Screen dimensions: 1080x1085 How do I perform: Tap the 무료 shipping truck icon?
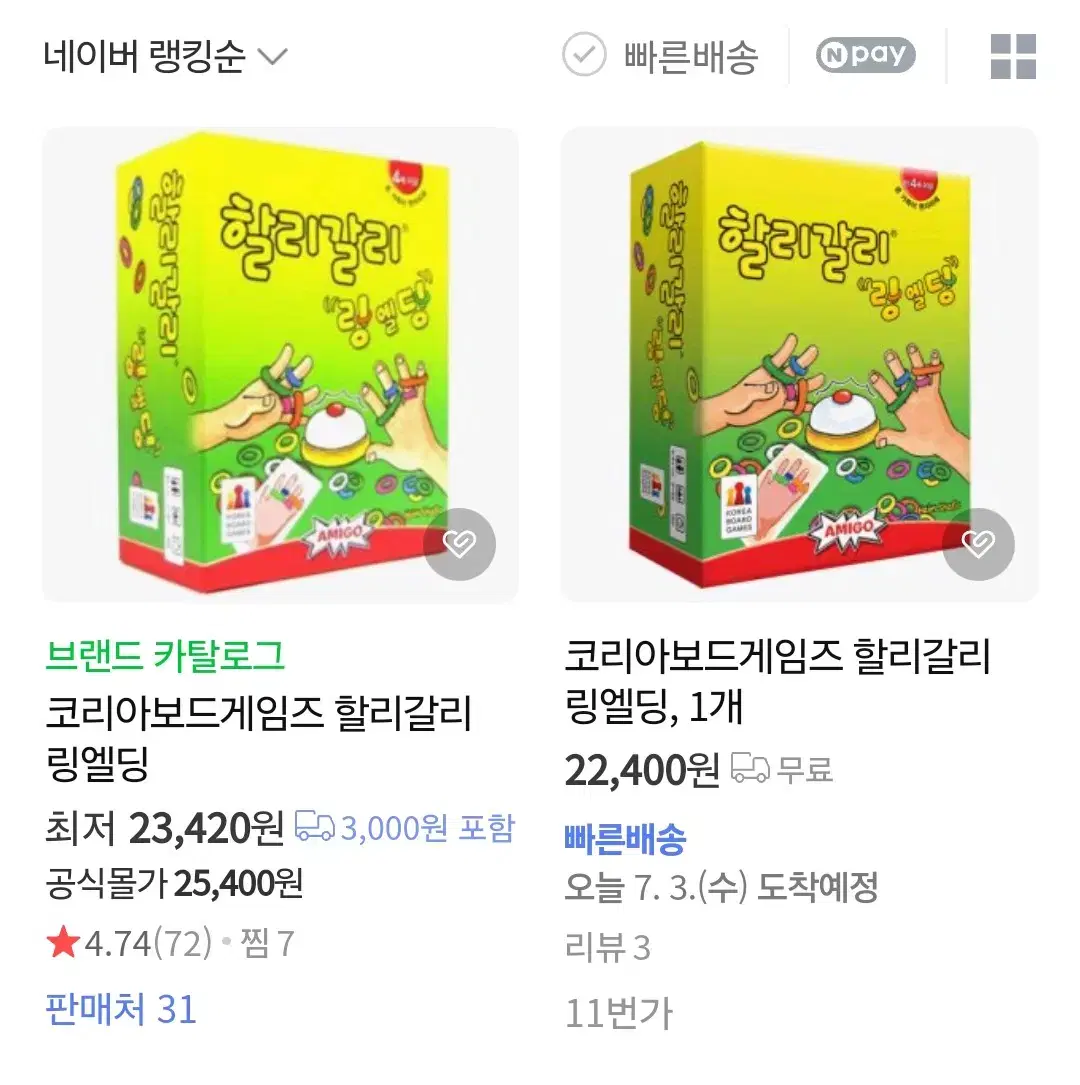(x=750, y=768)
